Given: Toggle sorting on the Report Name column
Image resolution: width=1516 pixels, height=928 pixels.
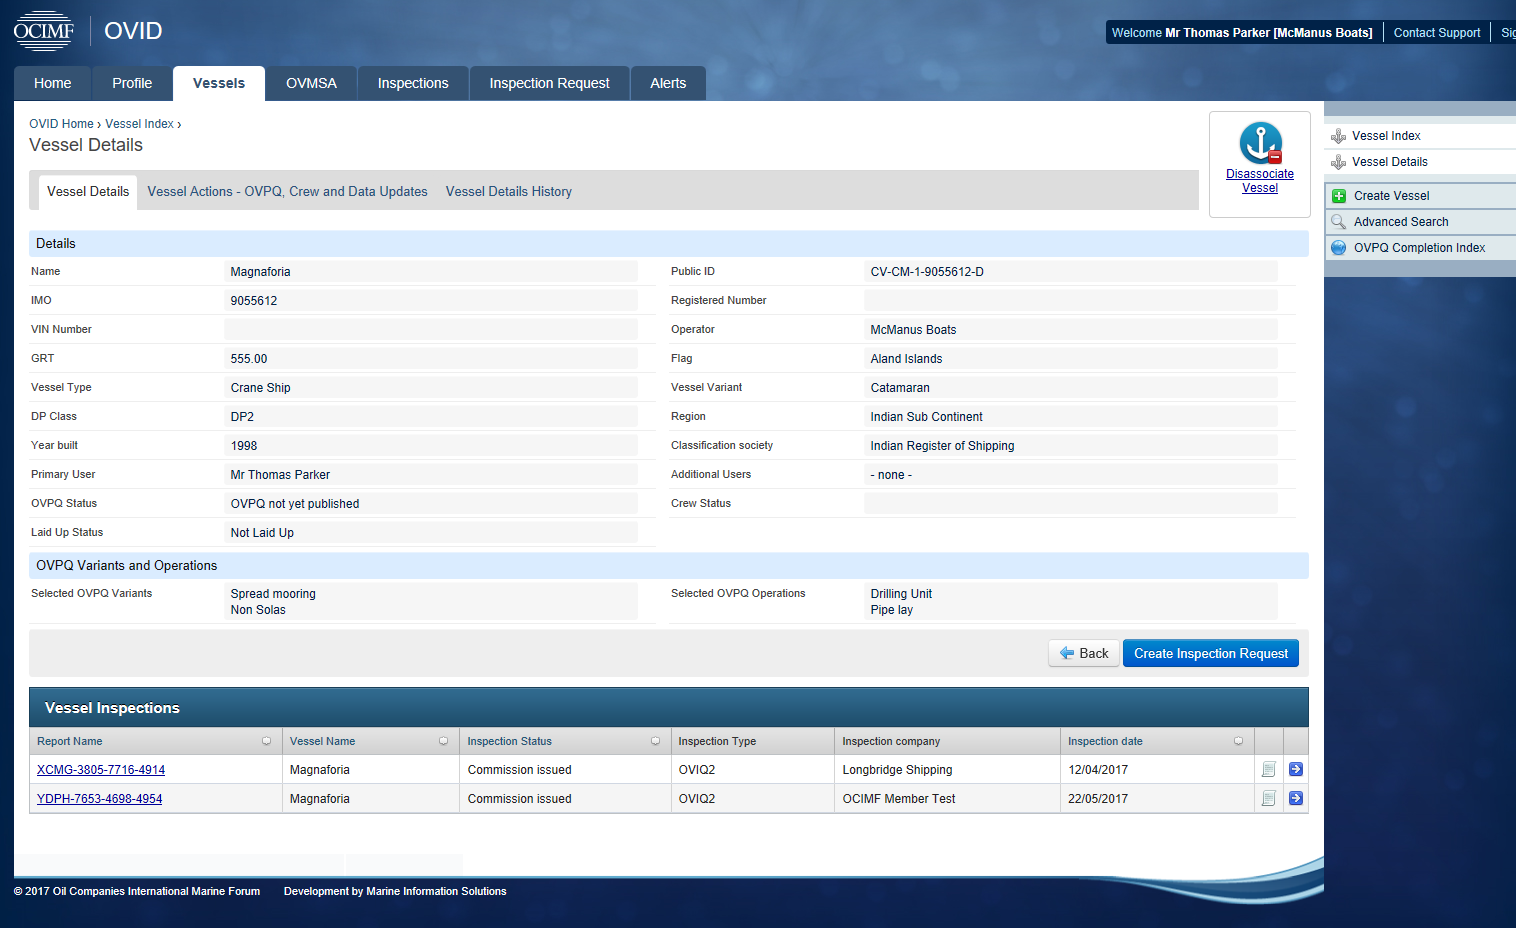Looking at the screenshot, I should (x=266, y=740).
